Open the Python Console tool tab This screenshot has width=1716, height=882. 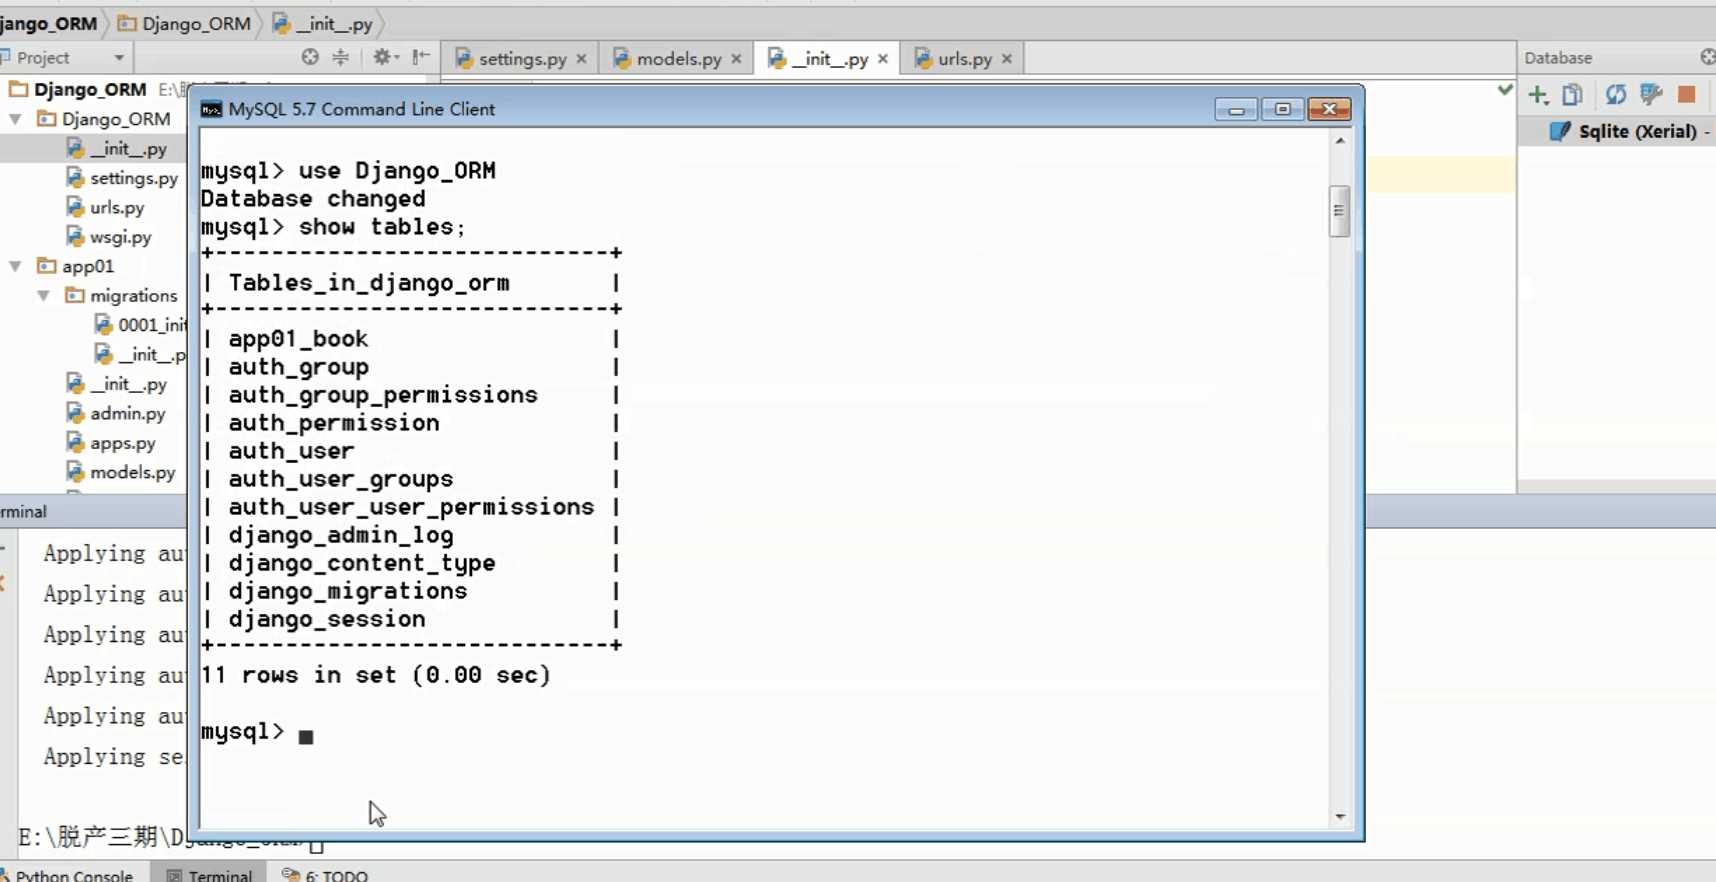click(x=68, y=875)
